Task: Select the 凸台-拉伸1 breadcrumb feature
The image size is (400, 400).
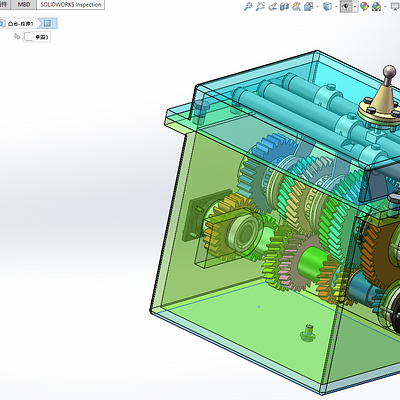Action: [21, 24]
